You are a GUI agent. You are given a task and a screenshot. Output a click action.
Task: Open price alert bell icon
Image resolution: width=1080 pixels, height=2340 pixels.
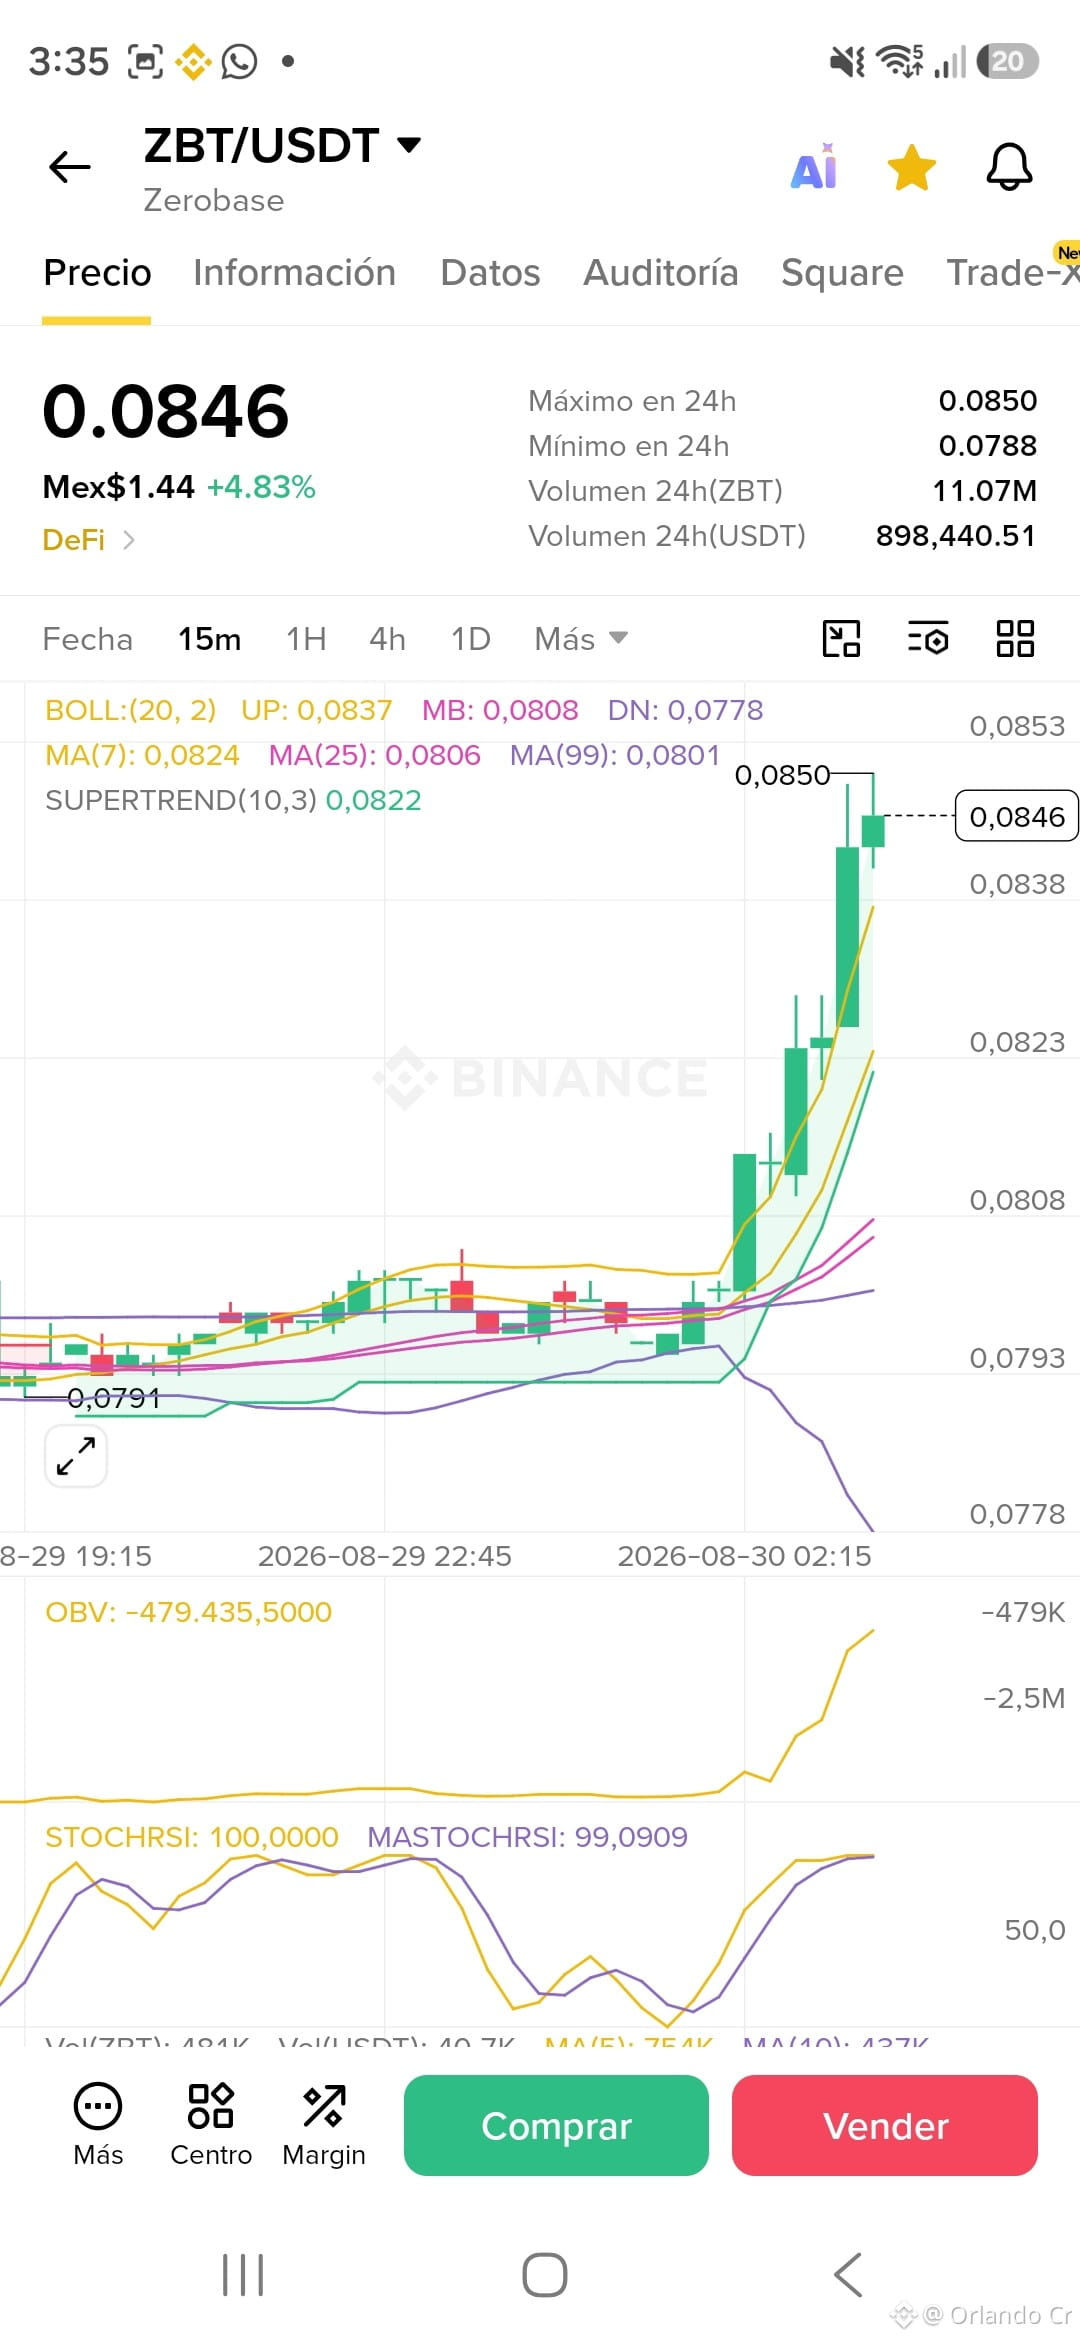tap(1009, 167)
